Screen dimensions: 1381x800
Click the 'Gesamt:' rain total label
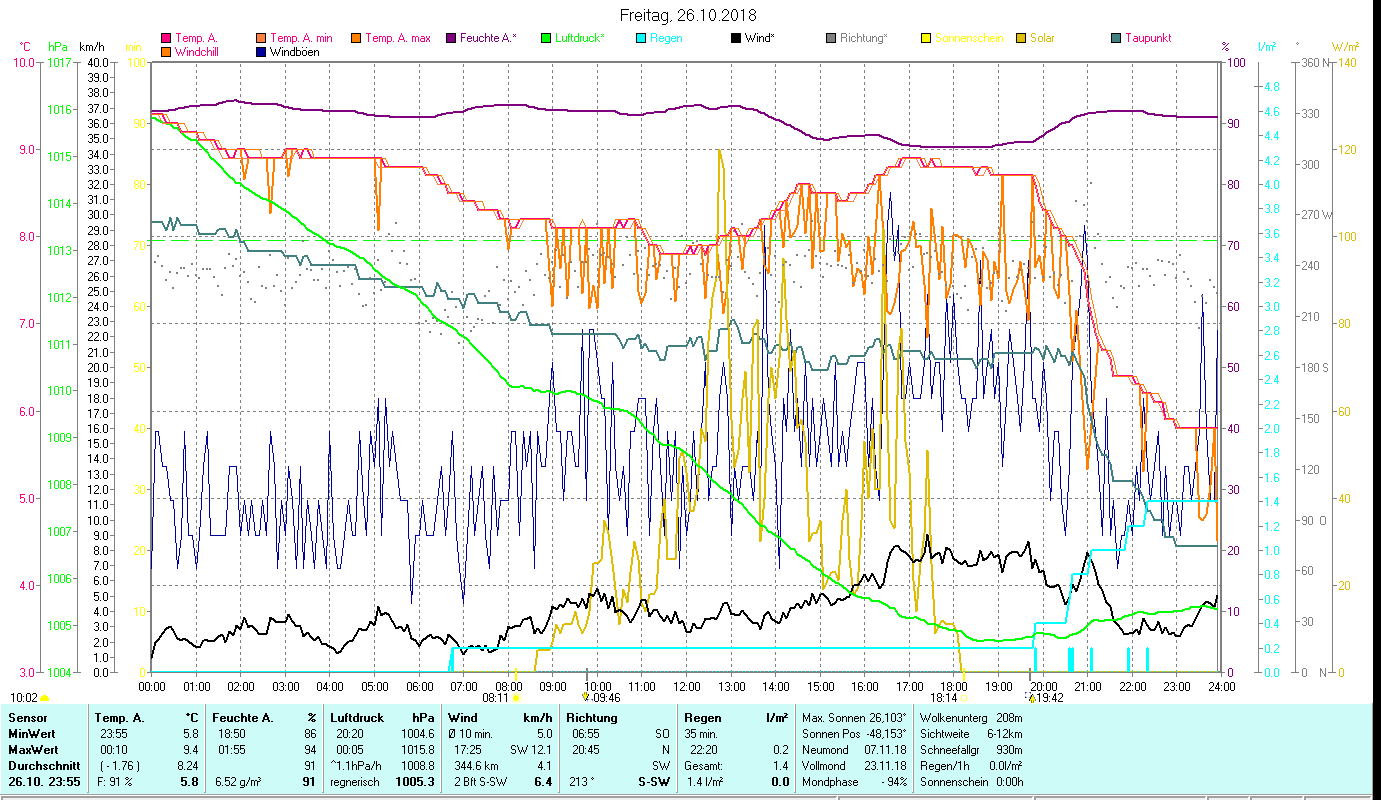[x=703, y=765]
